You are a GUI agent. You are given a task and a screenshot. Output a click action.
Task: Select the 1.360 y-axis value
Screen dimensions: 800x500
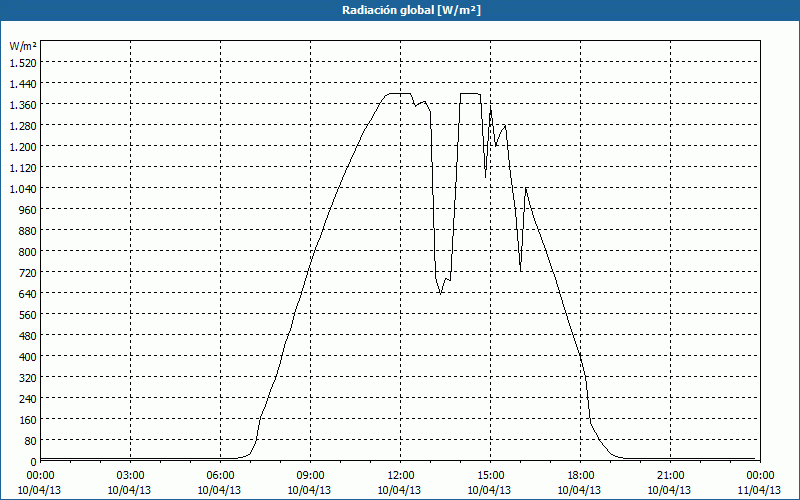23,105
